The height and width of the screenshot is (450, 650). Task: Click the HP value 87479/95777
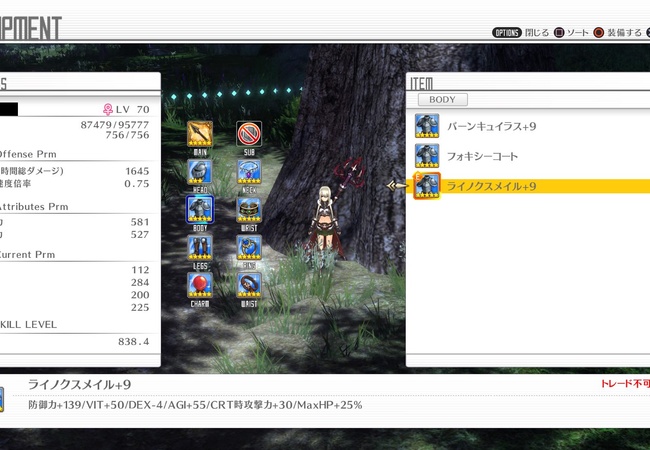[x=115, y=125]
